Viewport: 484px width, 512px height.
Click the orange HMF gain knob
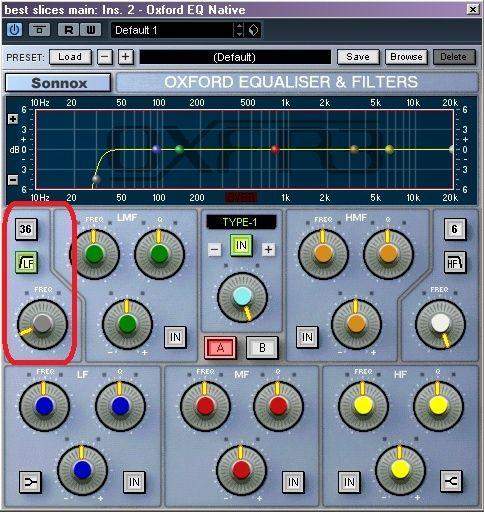click(x=356, y=324)
